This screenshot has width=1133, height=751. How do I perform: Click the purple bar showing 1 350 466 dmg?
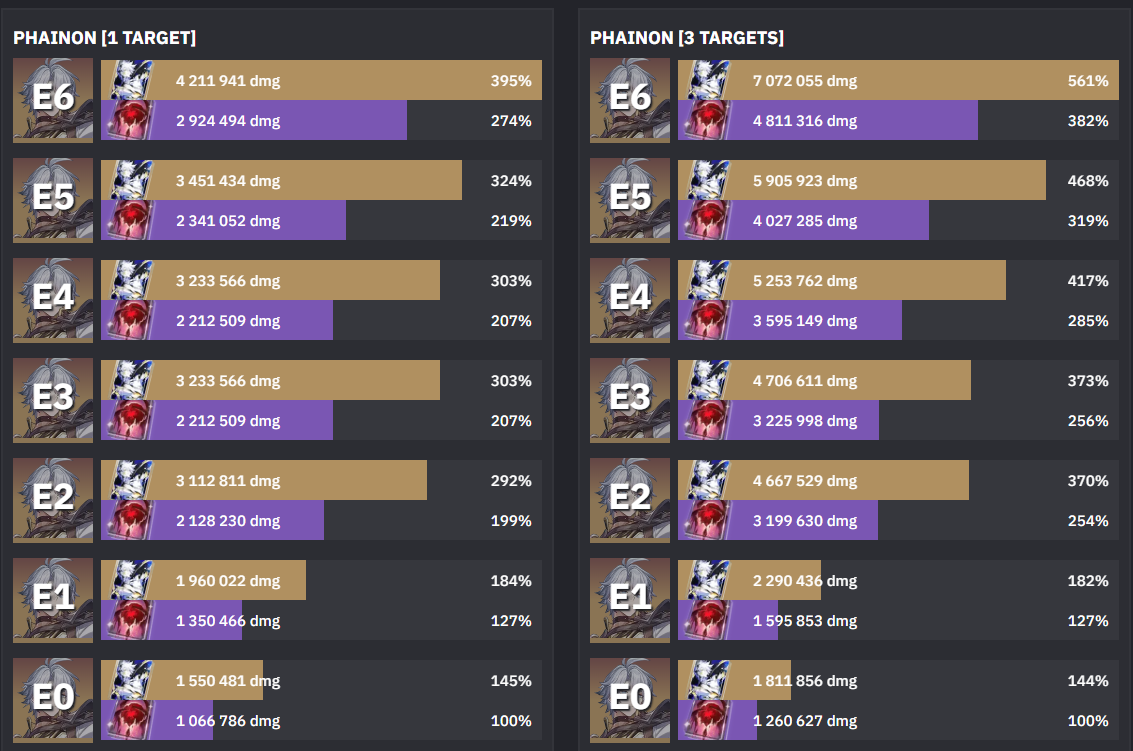[x=200, y=620]
